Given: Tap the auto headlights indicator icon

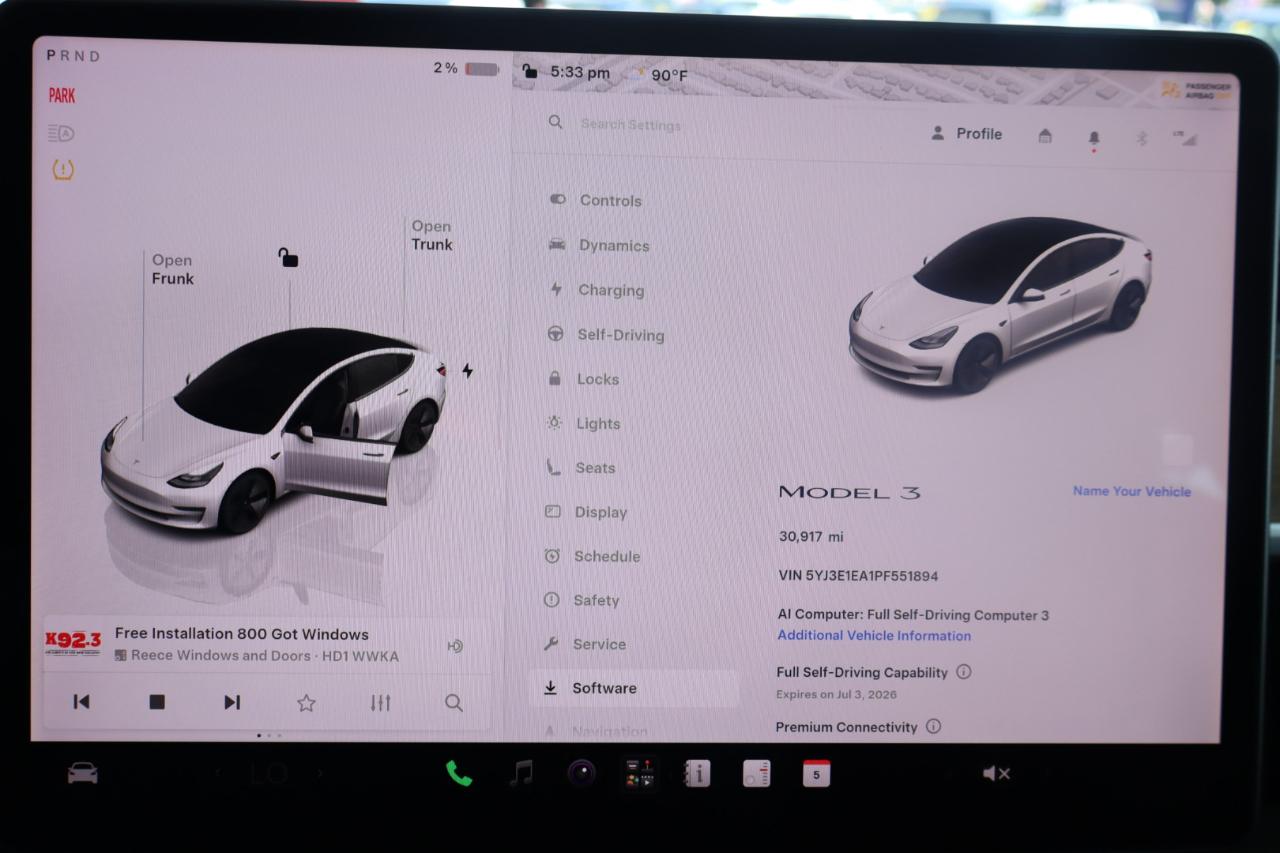Looking at the screenshot, I should click(x=61, y=133).
